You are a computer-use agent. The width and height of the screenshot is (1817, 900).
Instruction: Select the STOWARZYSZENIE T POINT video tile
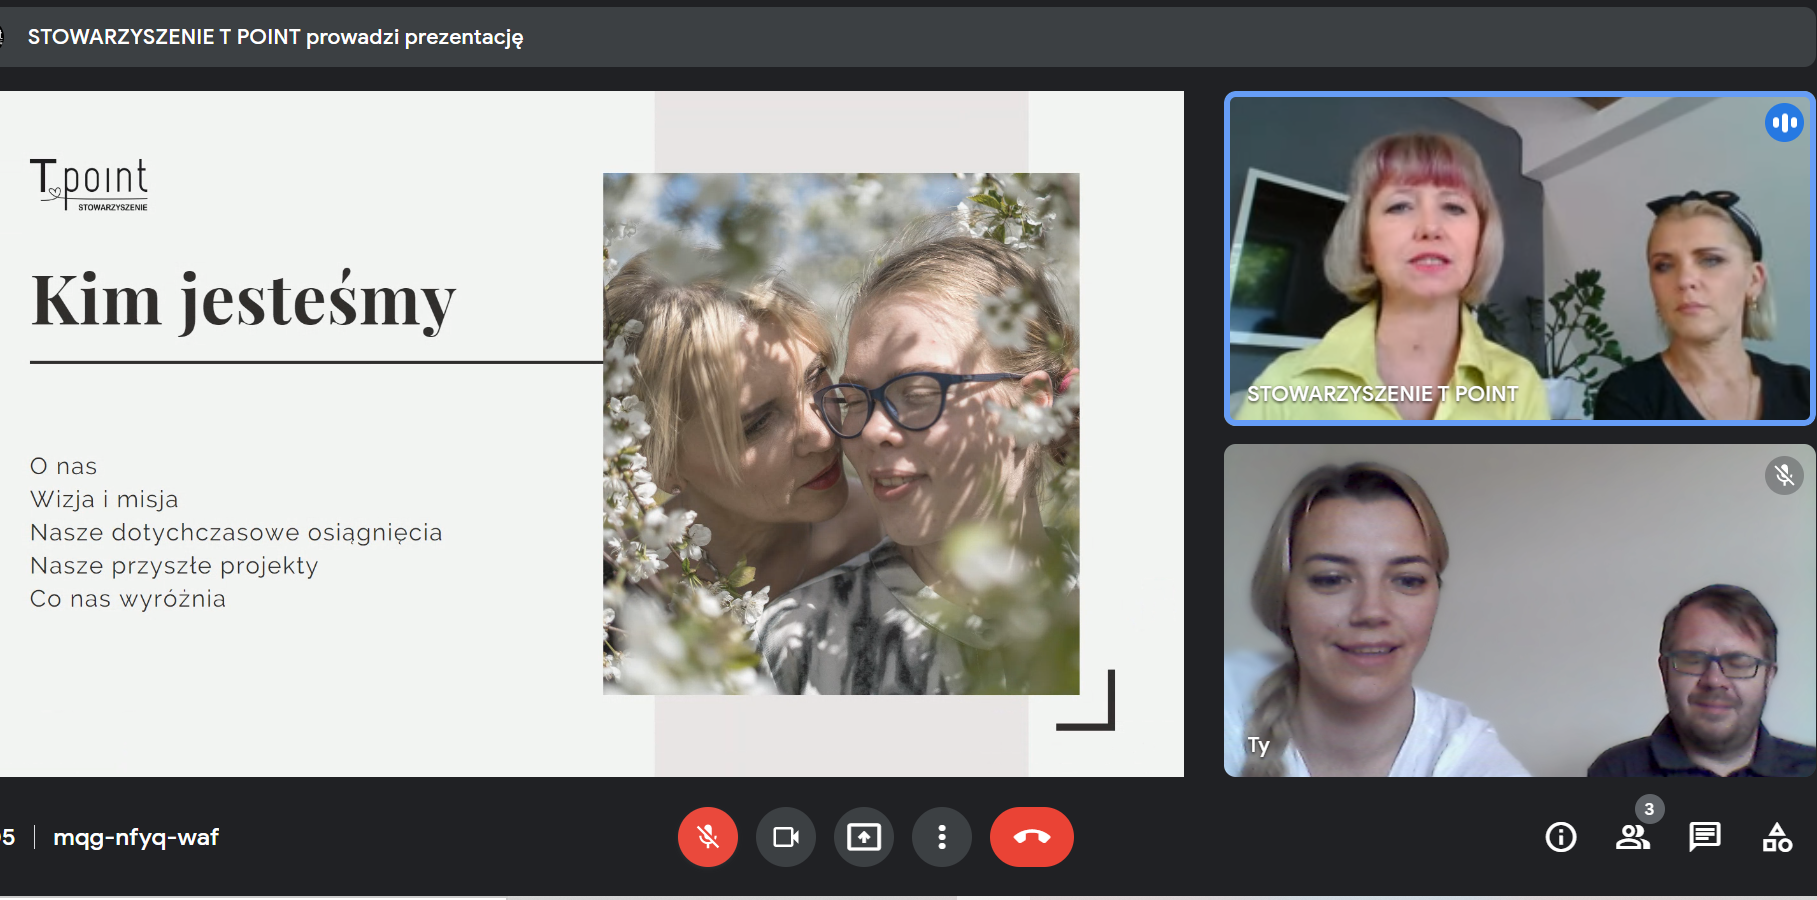click(x=1518, y=258)
